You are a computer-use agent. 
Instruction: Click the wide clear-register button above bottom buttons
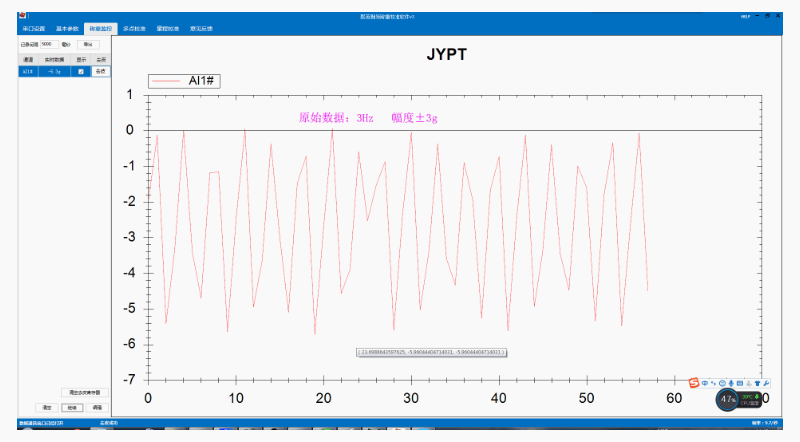[x=82, y=393]
